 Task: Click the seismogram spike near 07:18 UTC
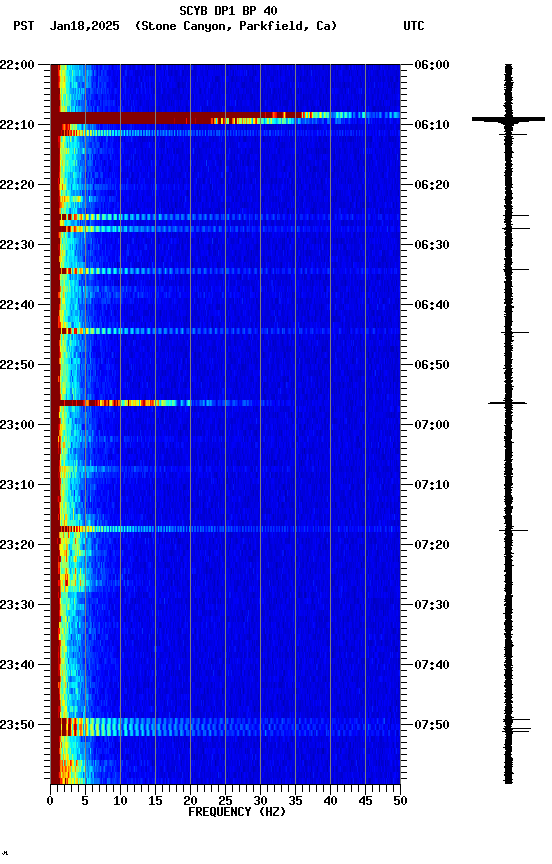513,531
